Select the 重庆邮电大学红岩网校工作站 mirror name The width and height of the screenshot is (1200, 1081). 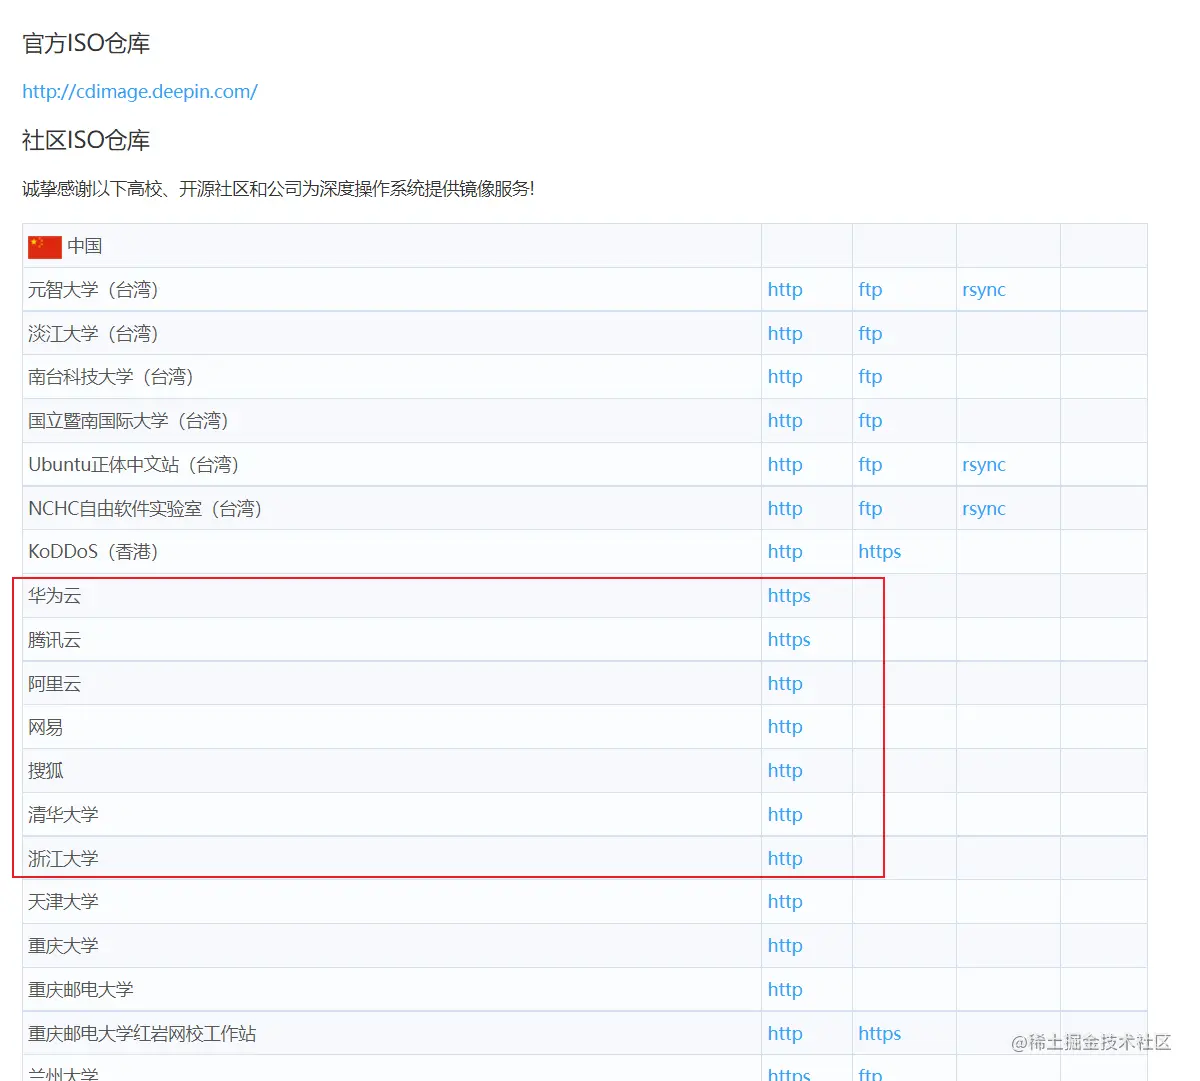(x=142, y=1034)
